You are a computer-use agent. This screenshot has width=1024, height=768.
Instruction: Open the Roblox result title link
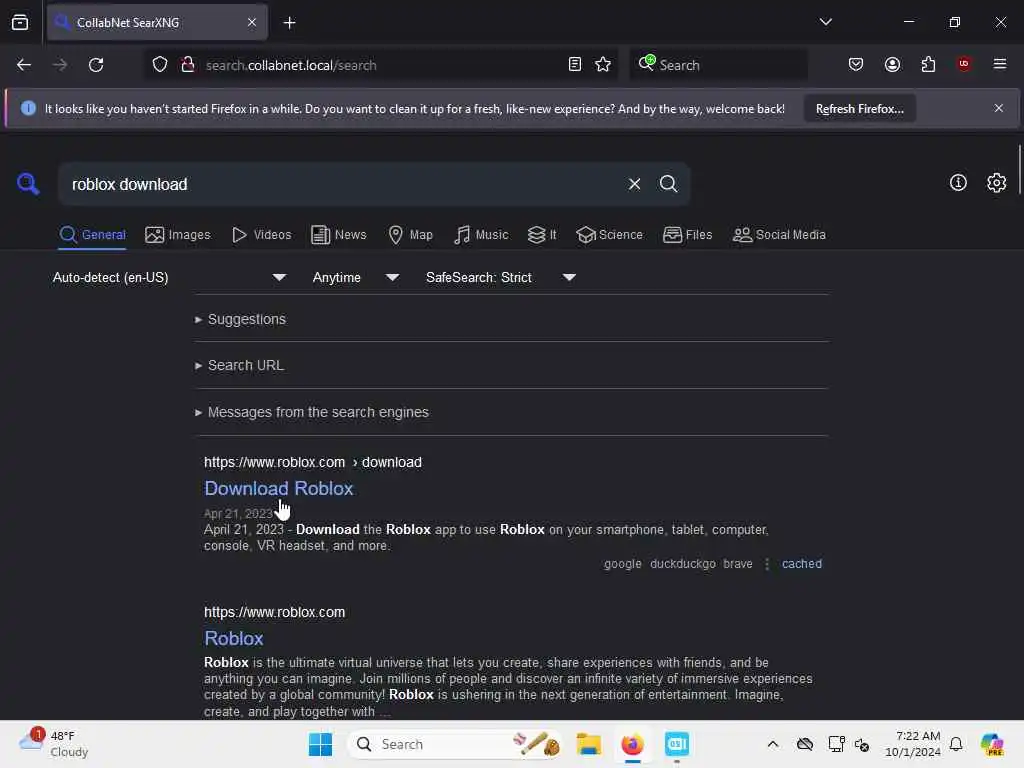234,639
